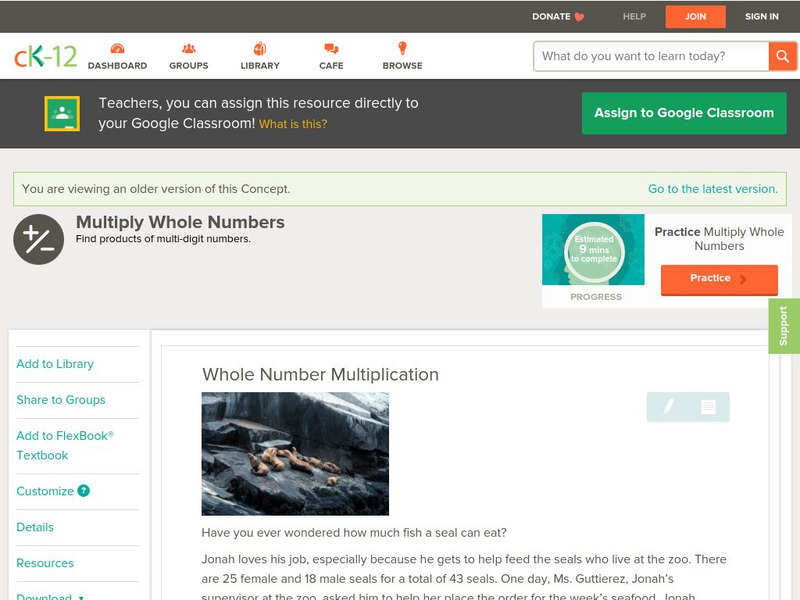The image size is (800, 600).
Task: Open the Dashboard gauge icon
Action: (x=117, y=49)
